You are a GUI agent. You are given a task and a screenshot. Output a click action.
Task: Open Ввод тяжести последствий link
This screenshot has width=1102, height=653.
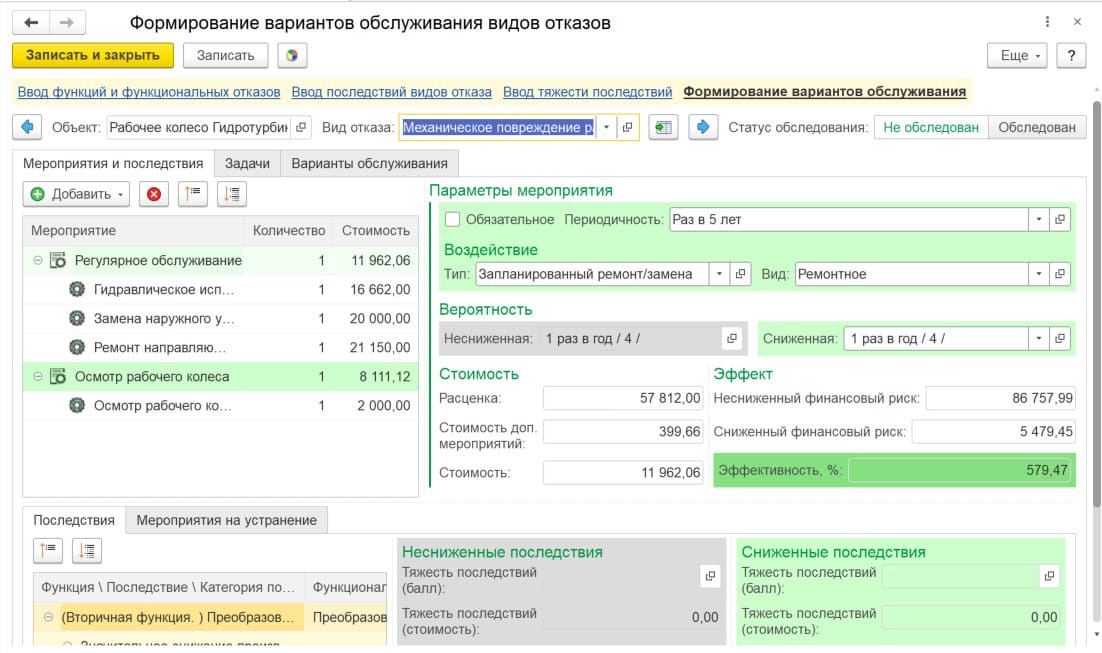[587, 92]
